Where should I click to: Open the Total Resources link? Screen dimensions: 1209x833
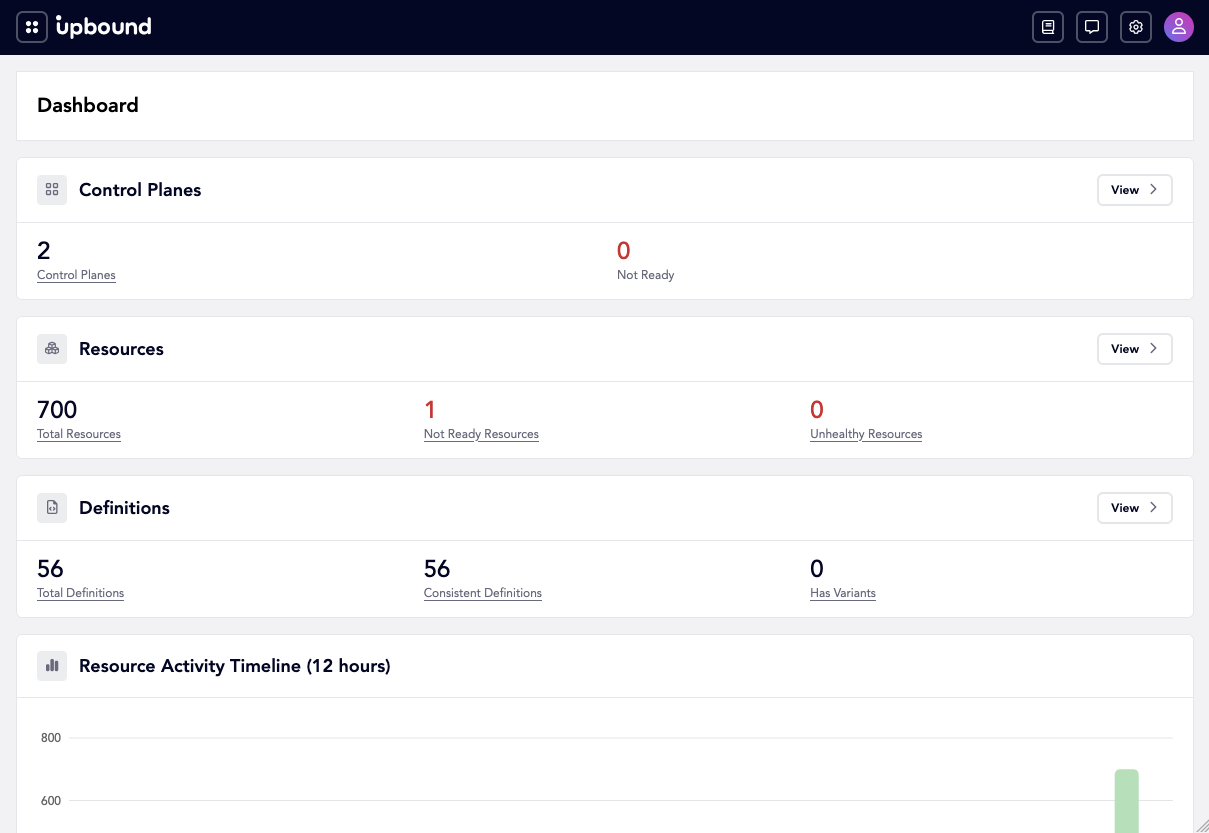(x=79, y=434)
